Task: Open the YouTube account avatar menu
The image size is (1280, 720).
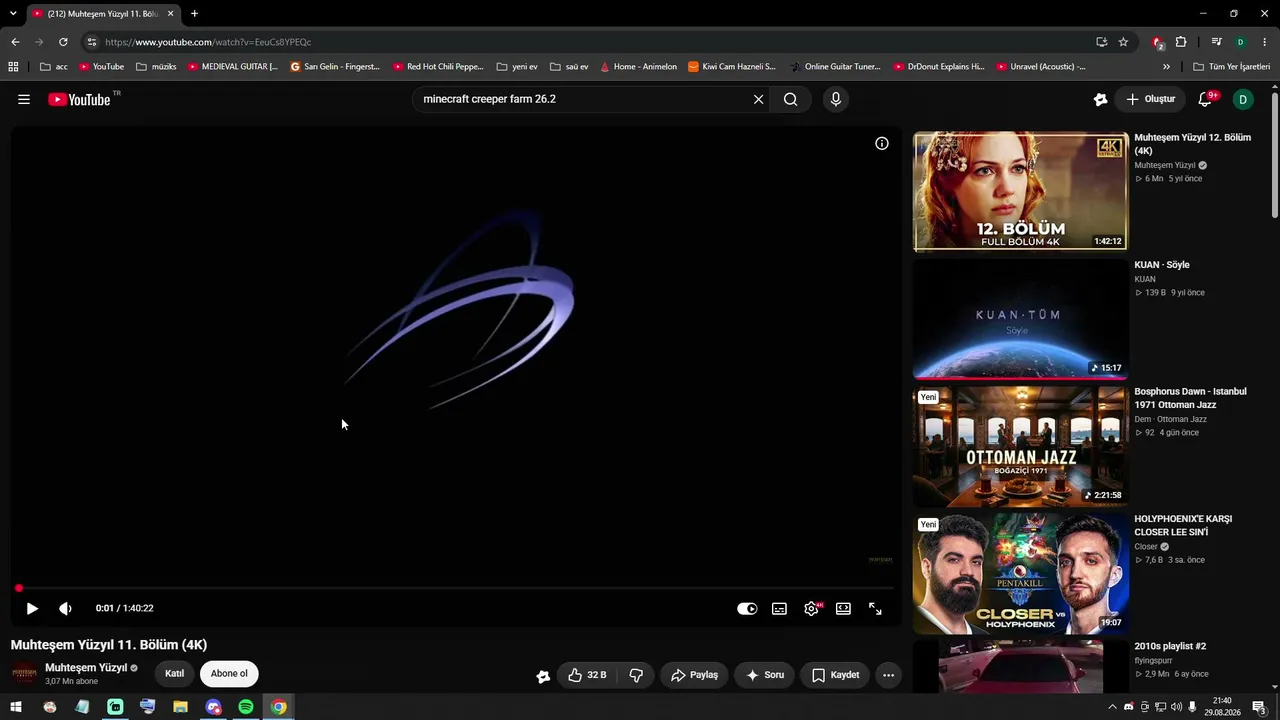Action: [1243, 99]
